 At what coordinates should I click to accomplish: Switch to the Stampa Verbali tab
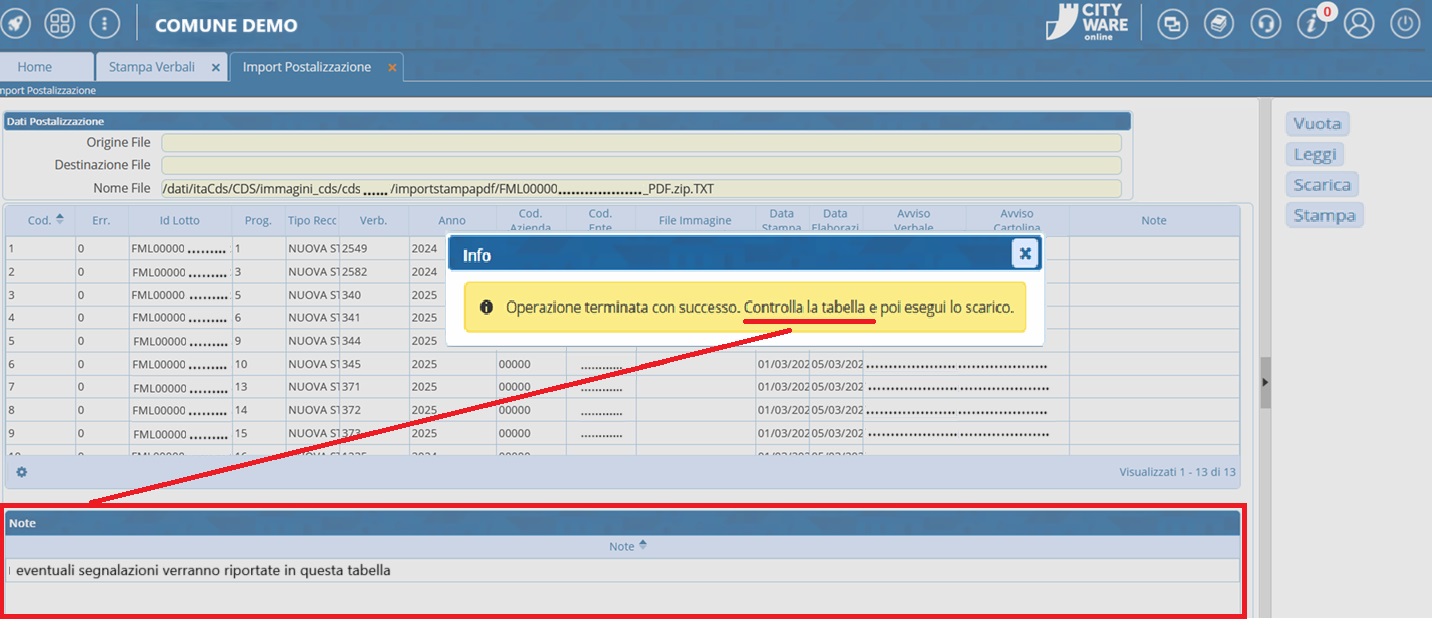click(x=152, y=67)
